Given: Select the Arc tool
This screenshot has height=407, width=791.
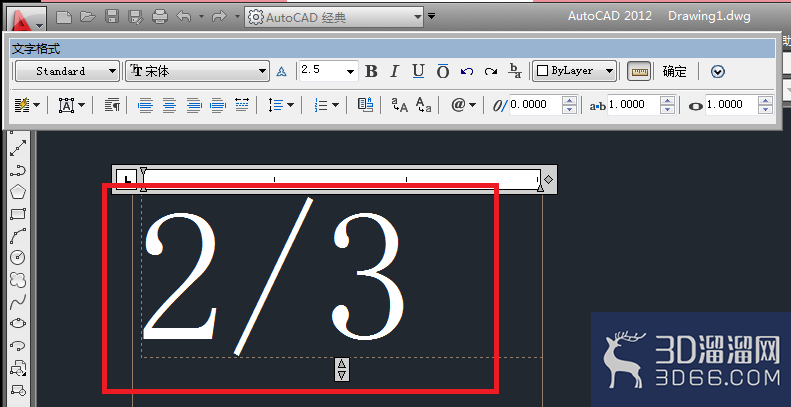Looking at the screenshot, I should (x=18, y=236).
